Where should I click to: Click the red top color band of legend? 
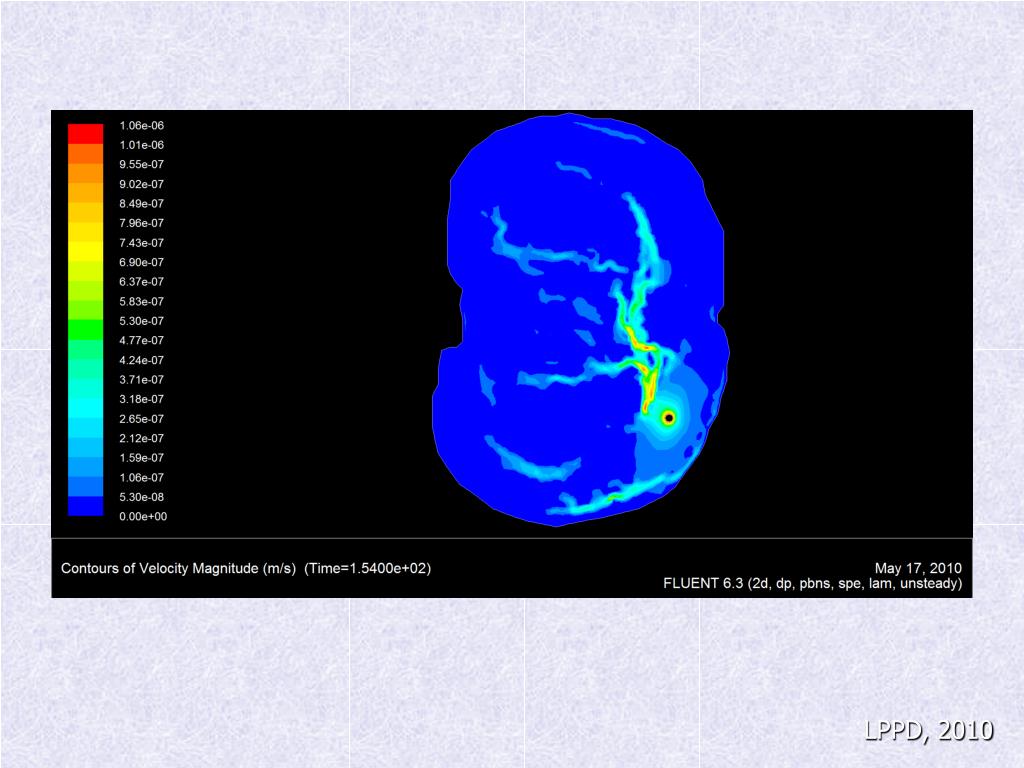coord(86,133)
